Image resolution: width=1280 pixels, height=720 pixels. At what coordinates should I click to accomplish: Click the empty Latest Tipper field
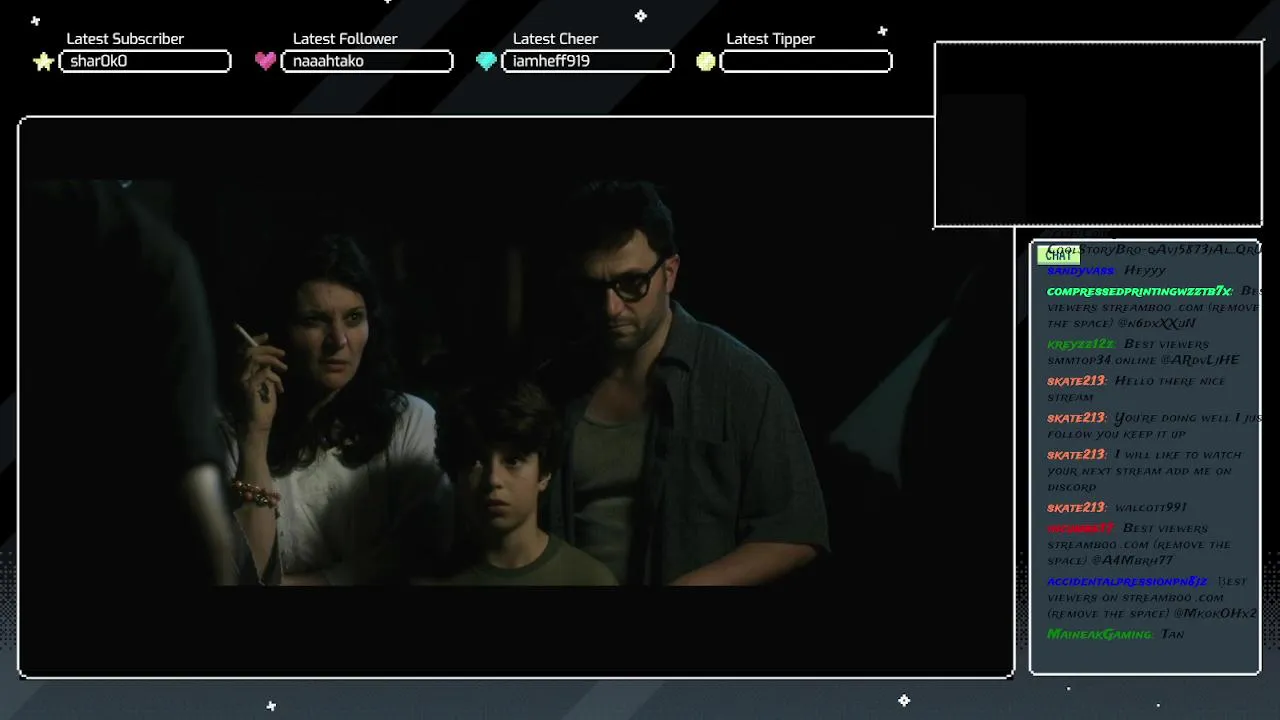click(x=806, y=61)
